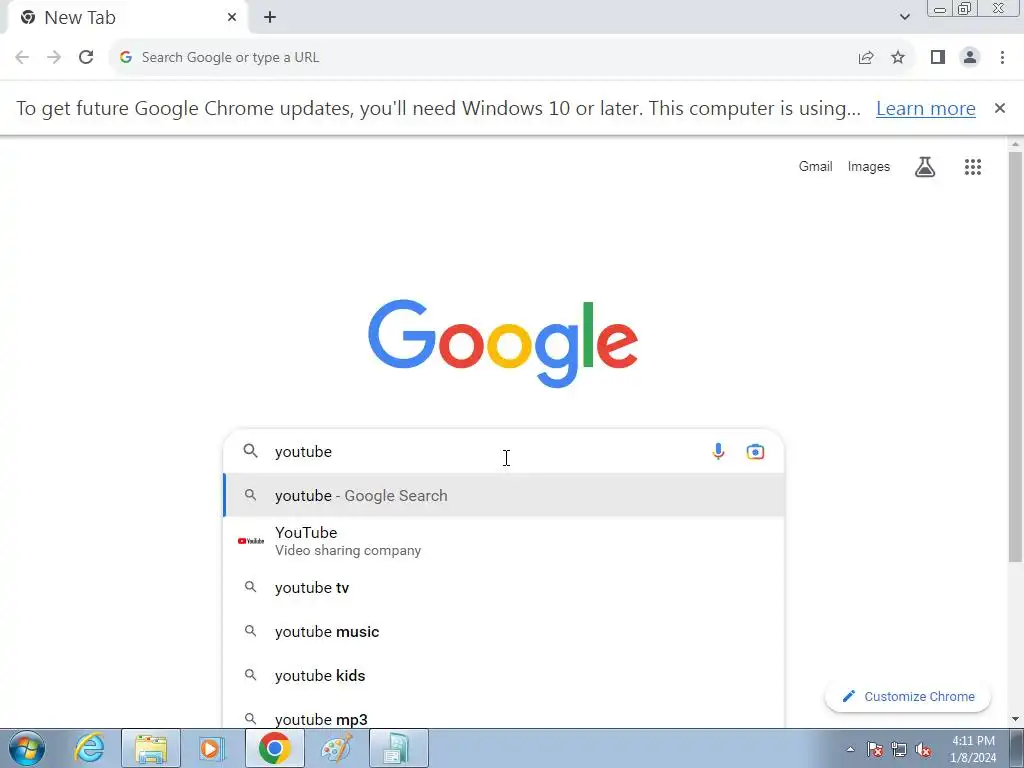Open Gmail link
The width and height of the screenshot is (1024, 768).
(x=815, y=167)
